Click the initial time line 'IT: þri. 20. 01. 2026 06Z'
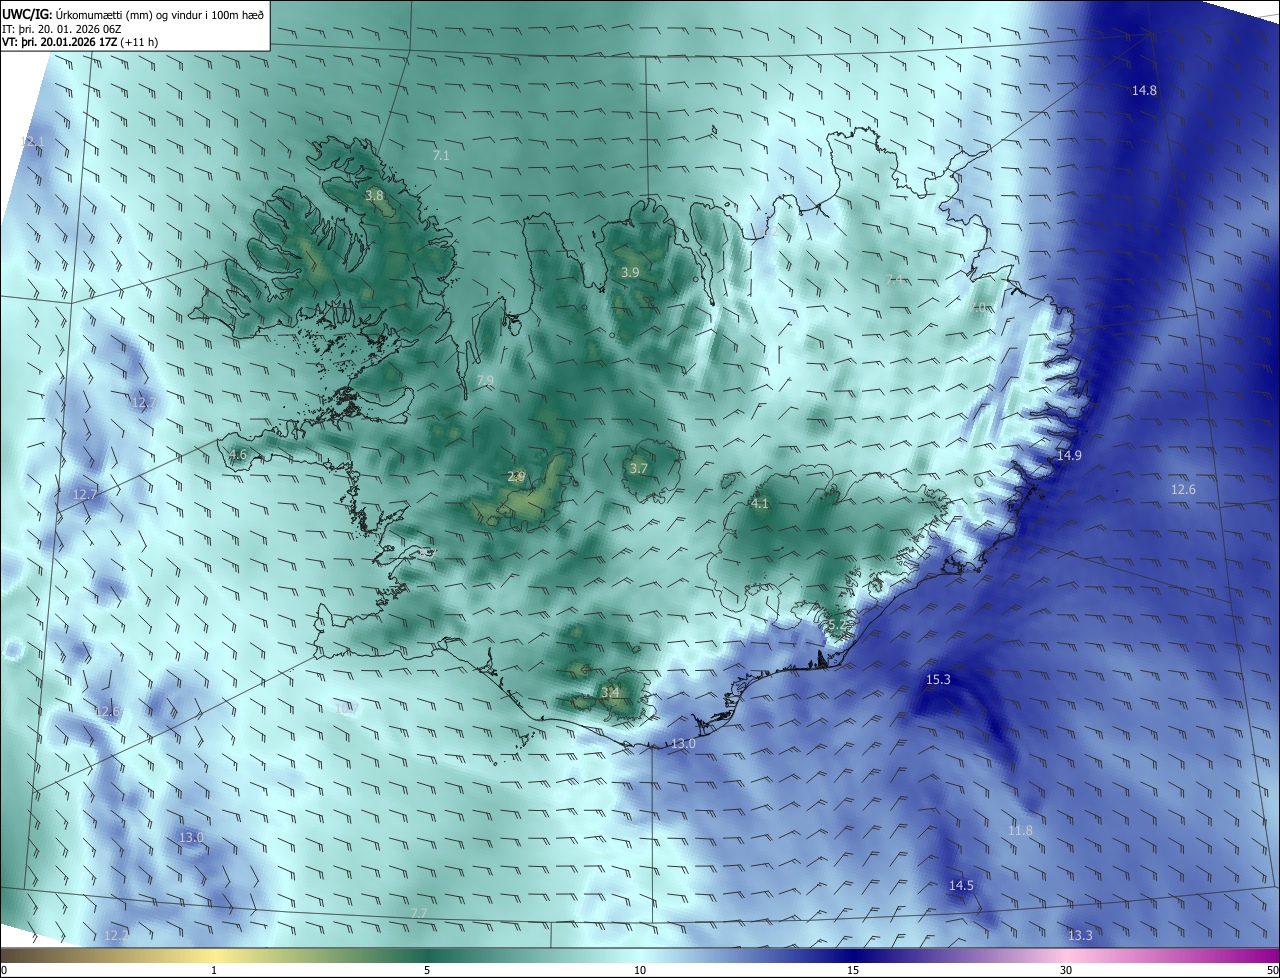The image size is (1280, 978). click(62, 28)
